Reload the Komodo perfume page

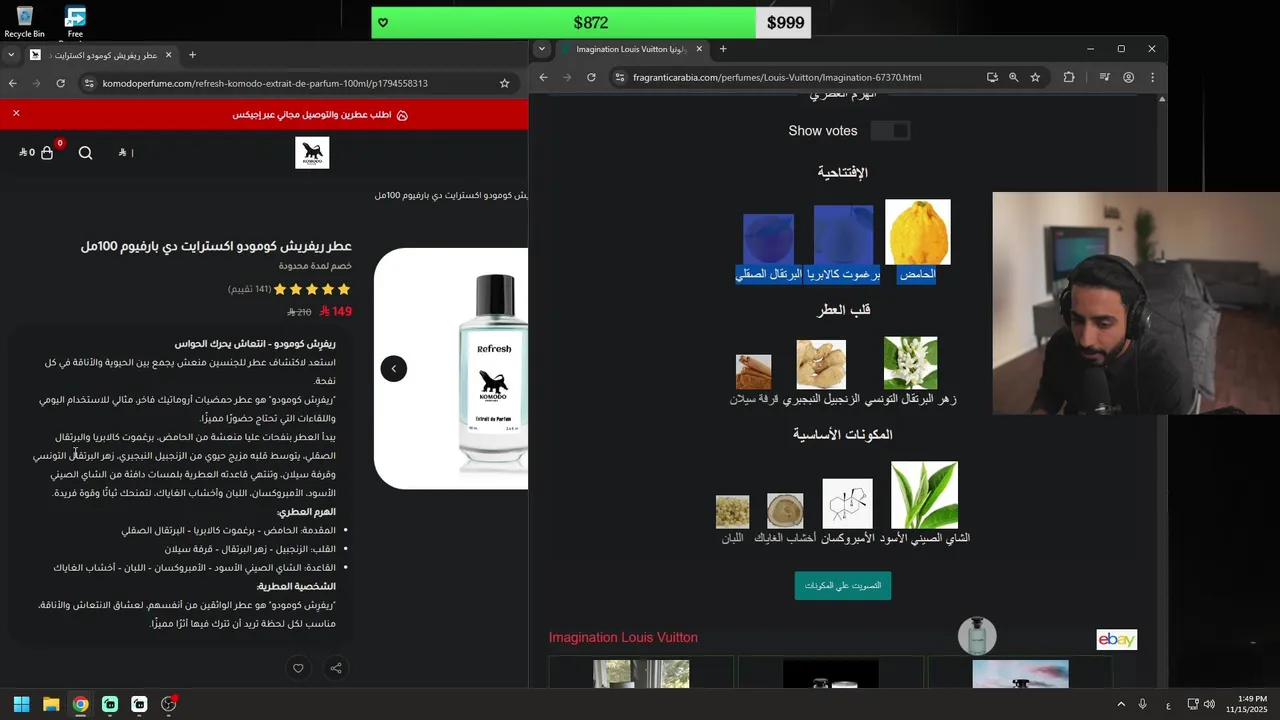60,83
